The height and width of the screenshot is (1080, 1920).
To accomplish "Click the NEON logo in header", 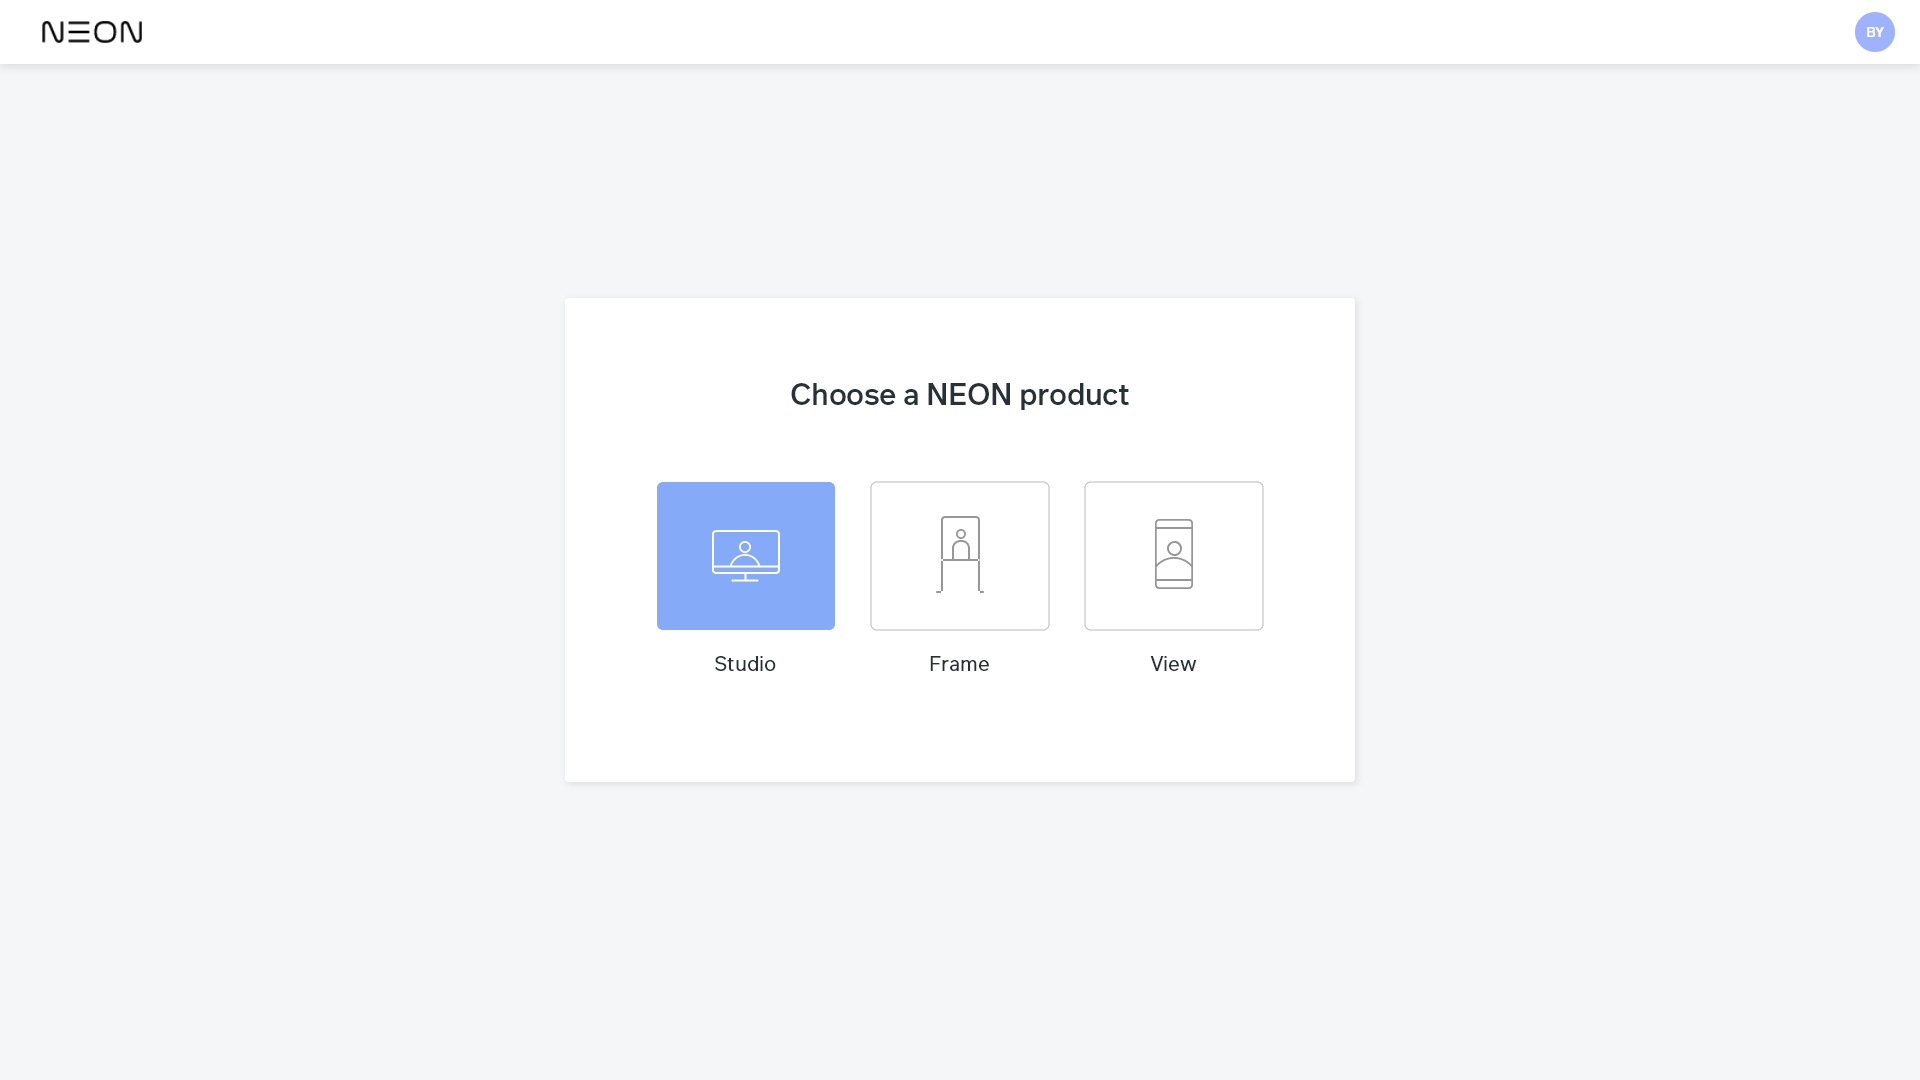I will coord(92,32).
